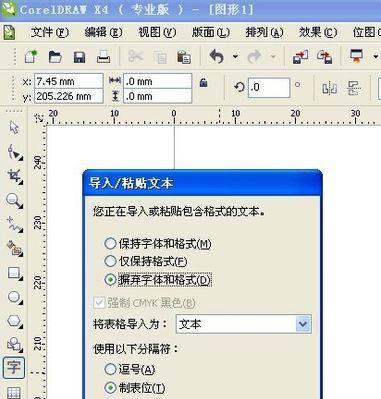Click the Redo arrow icon
Viewport: 381px width, 399px height.
[x=254, y=56]
